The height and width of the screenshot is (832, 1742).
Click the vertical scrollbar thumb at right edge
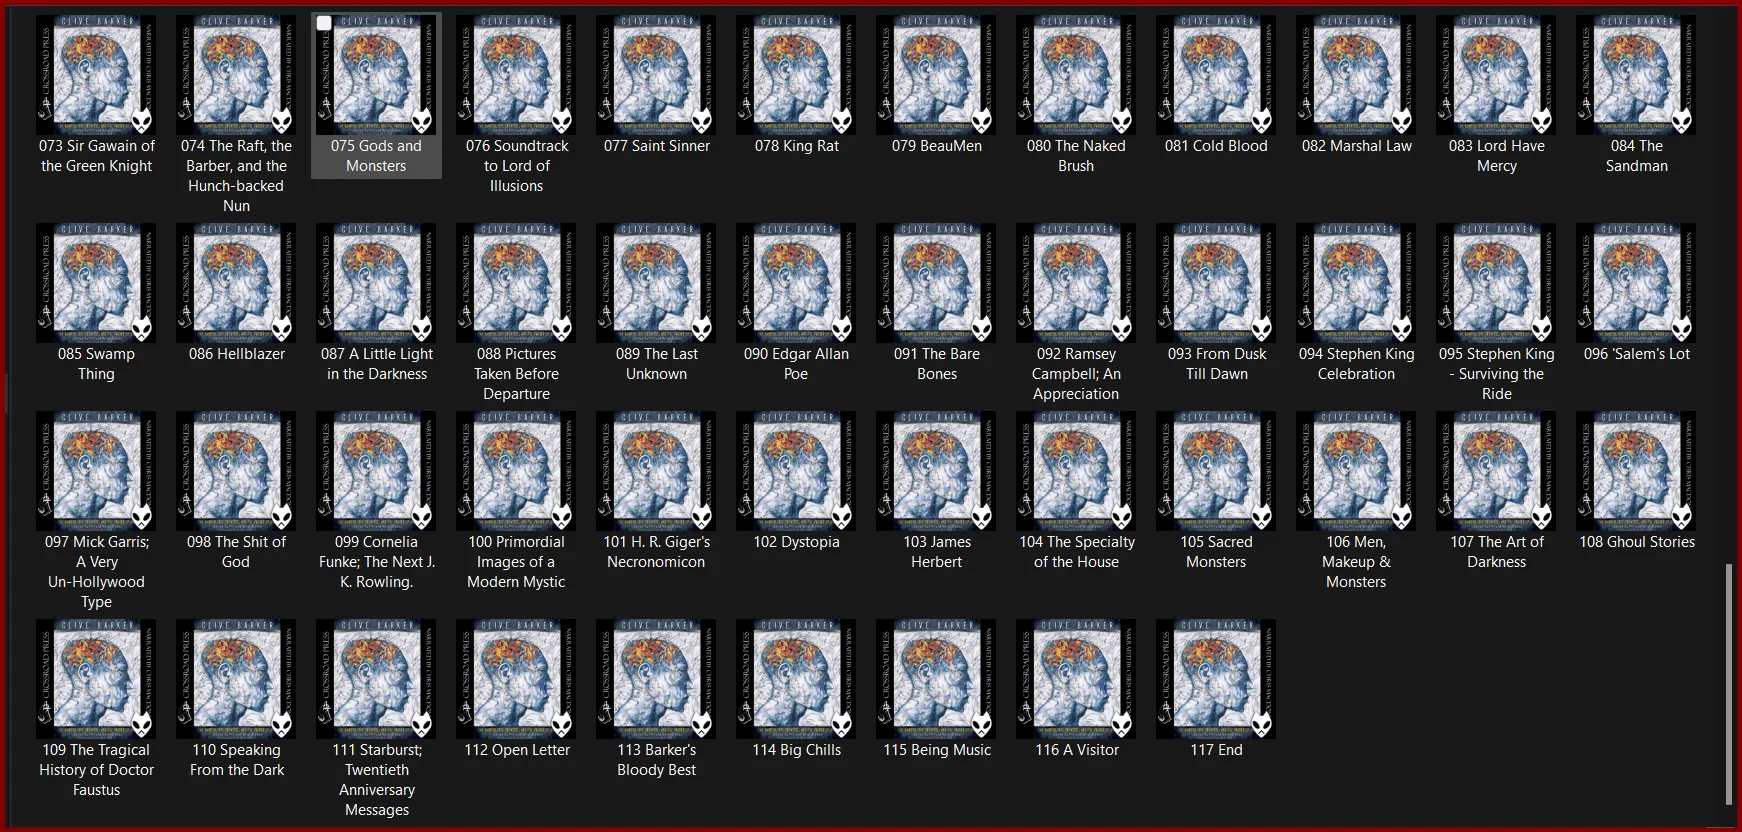(1729, 685)
